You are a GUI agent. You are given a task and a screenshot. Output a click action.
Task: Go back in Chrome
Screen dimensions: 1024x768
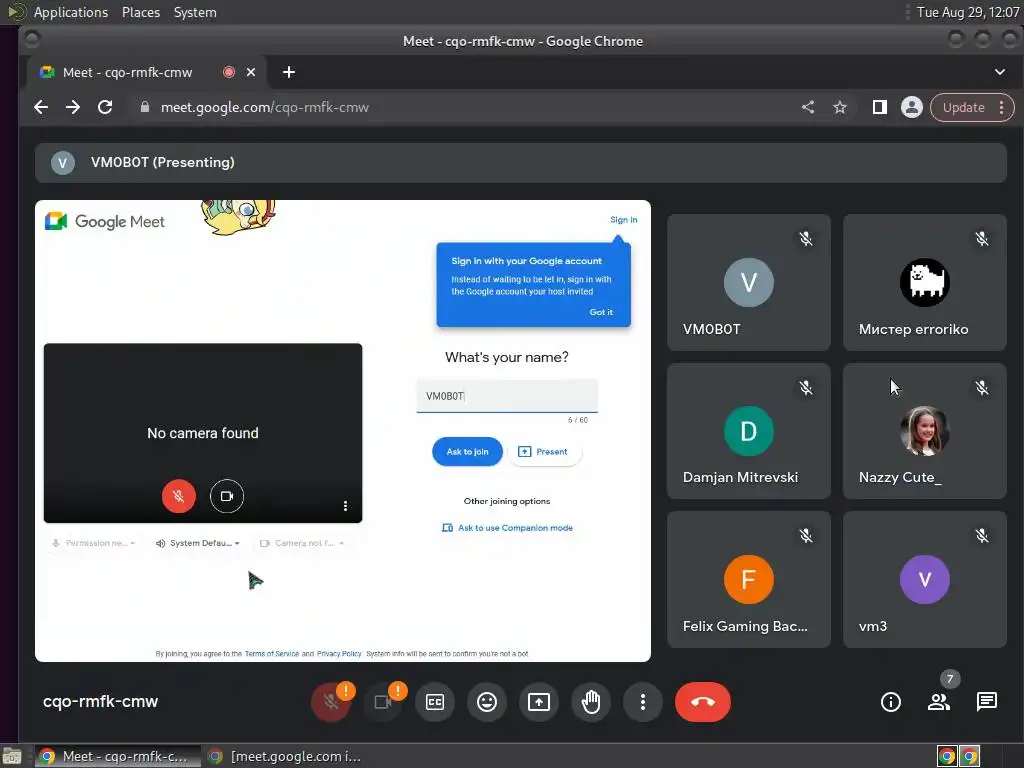[x=40, y=107]
